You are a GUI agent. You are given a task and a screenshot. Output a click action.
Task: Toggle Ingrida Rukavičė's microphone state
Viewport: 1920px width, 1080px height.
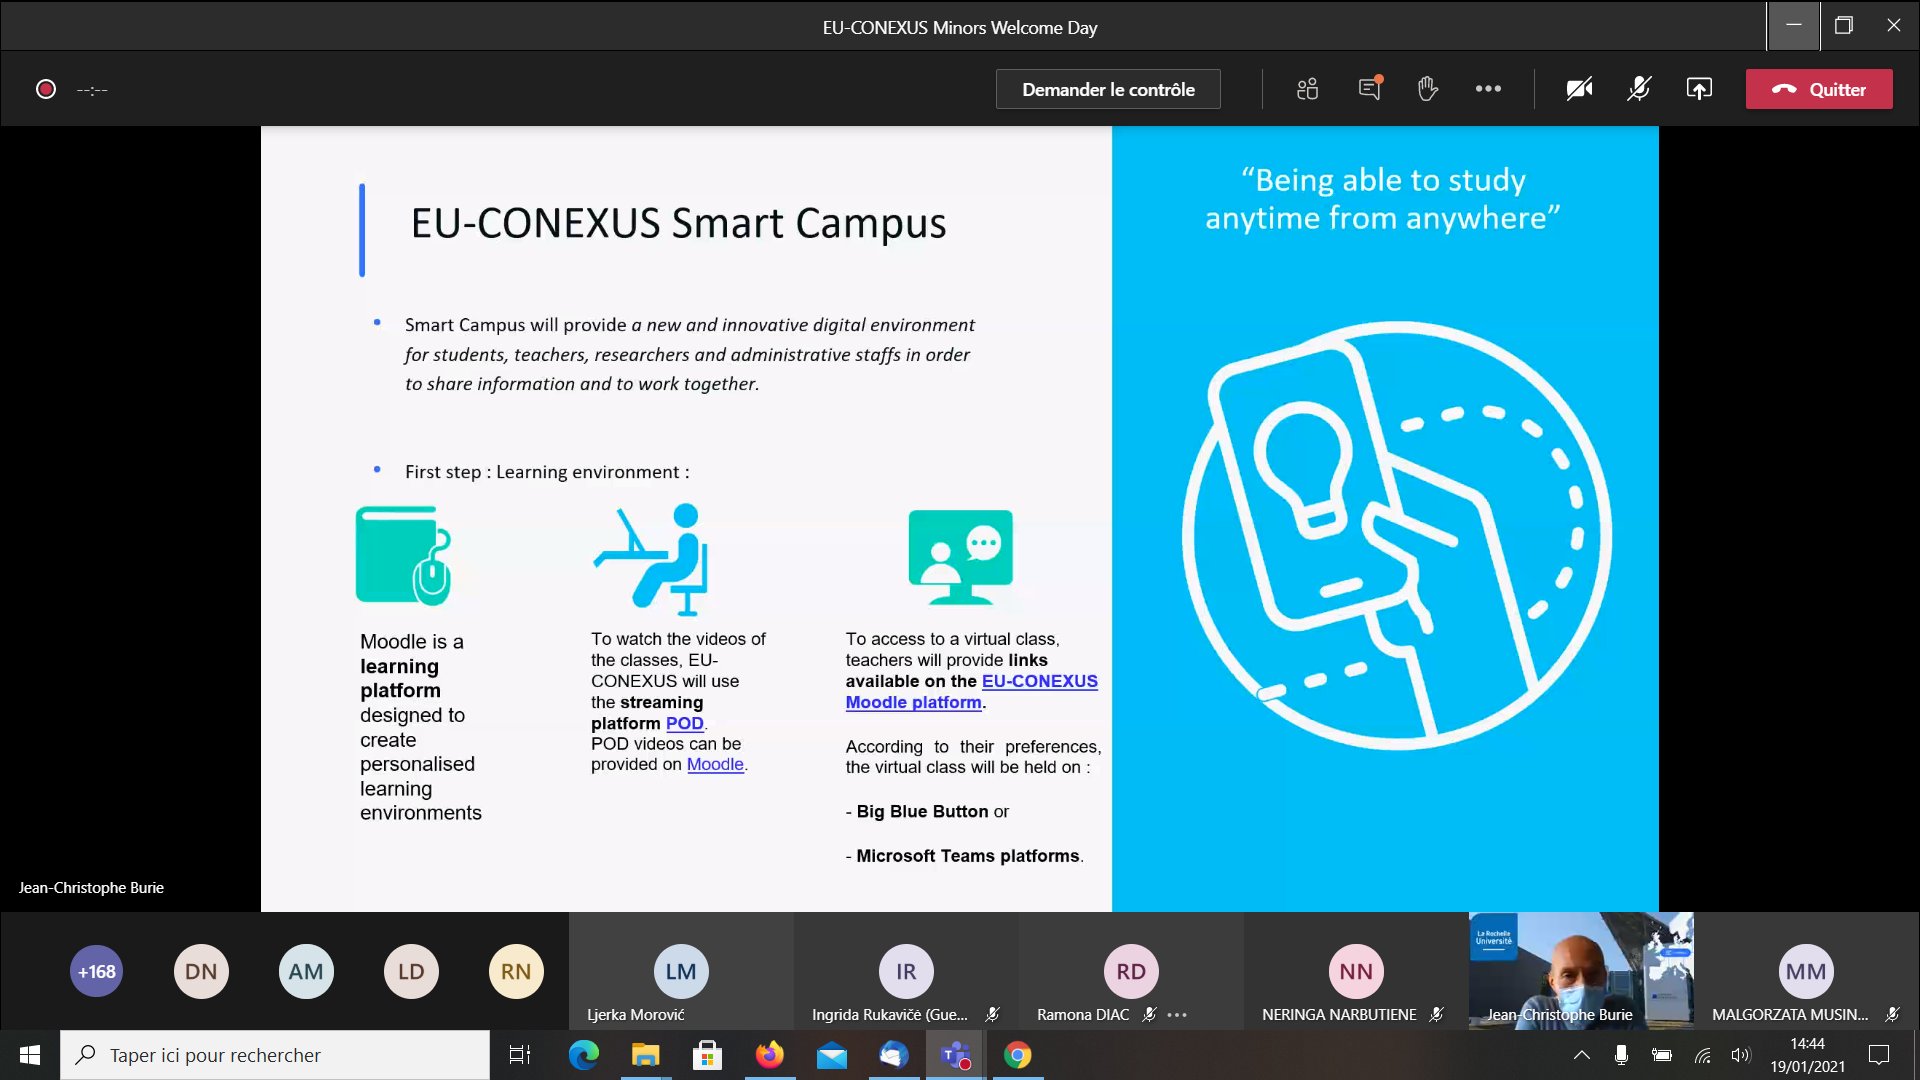(x=993, y=1014)
